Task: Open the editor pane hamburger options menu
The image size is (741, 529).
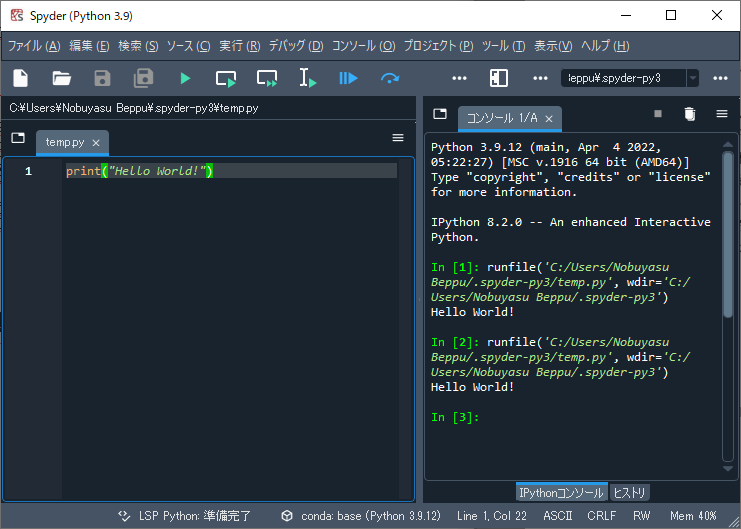Action: (398, 138)
